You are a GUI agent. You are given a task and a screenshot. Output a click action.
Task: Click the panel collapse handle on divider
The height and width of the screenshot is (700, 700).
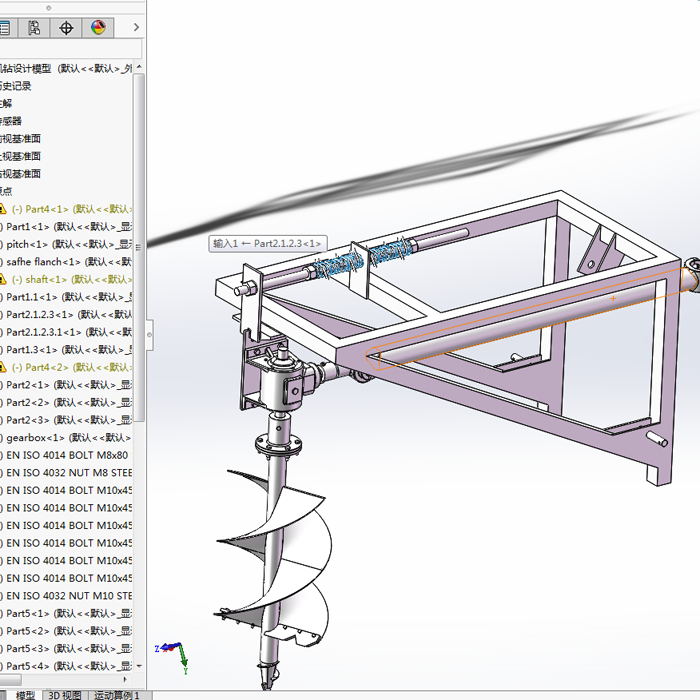point(150,335)
